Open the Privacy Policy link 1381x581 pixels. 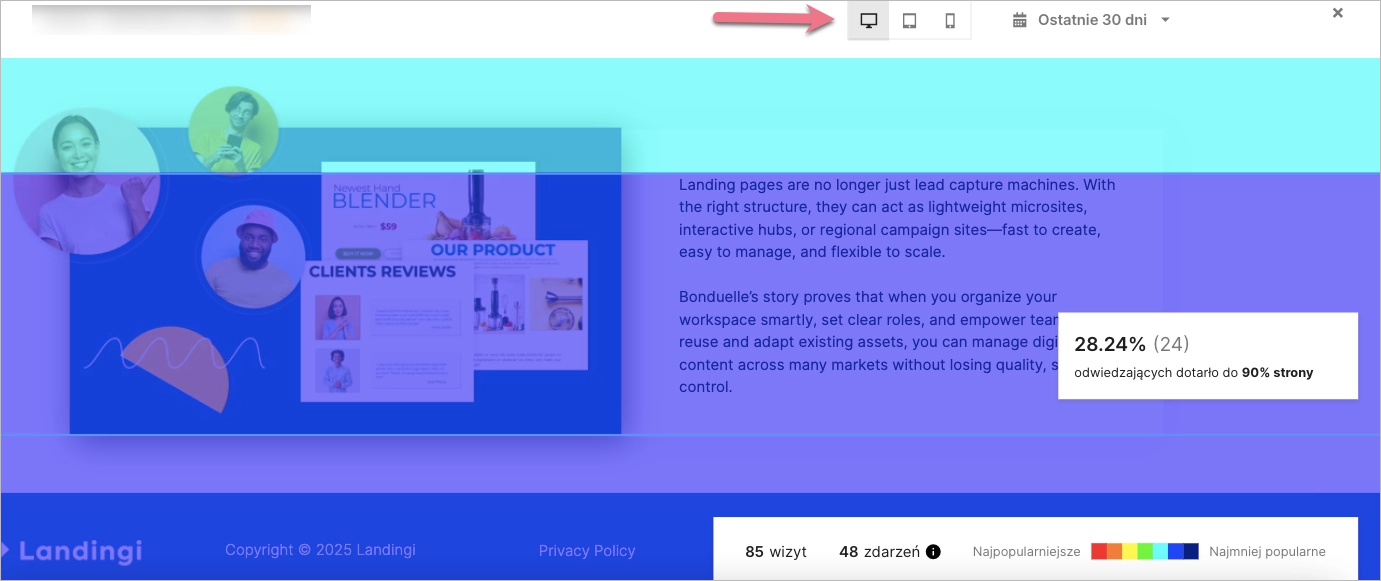(x=586, y=550)
